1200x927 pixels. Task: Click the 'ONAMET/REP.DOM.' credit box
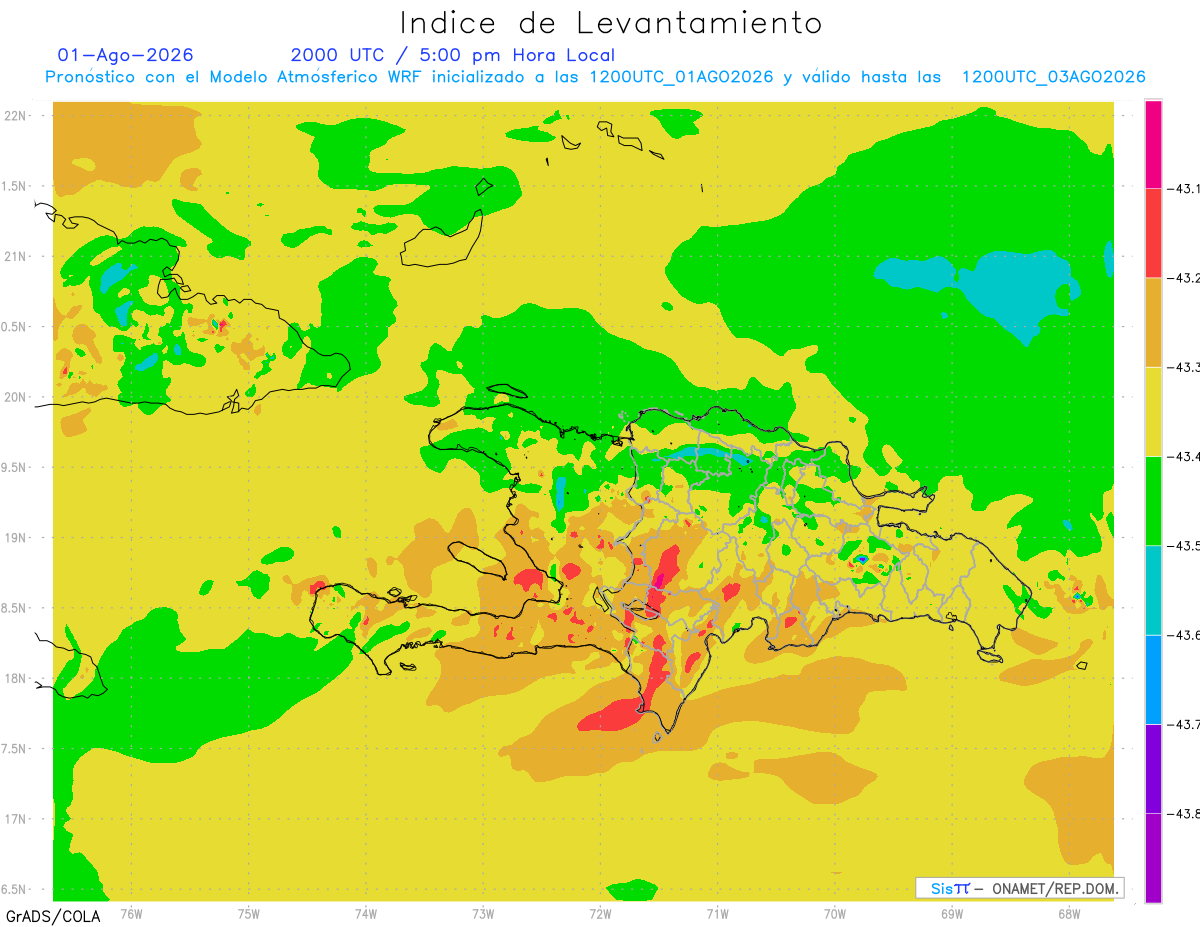pyautogui.click(x=1019, y=888)
